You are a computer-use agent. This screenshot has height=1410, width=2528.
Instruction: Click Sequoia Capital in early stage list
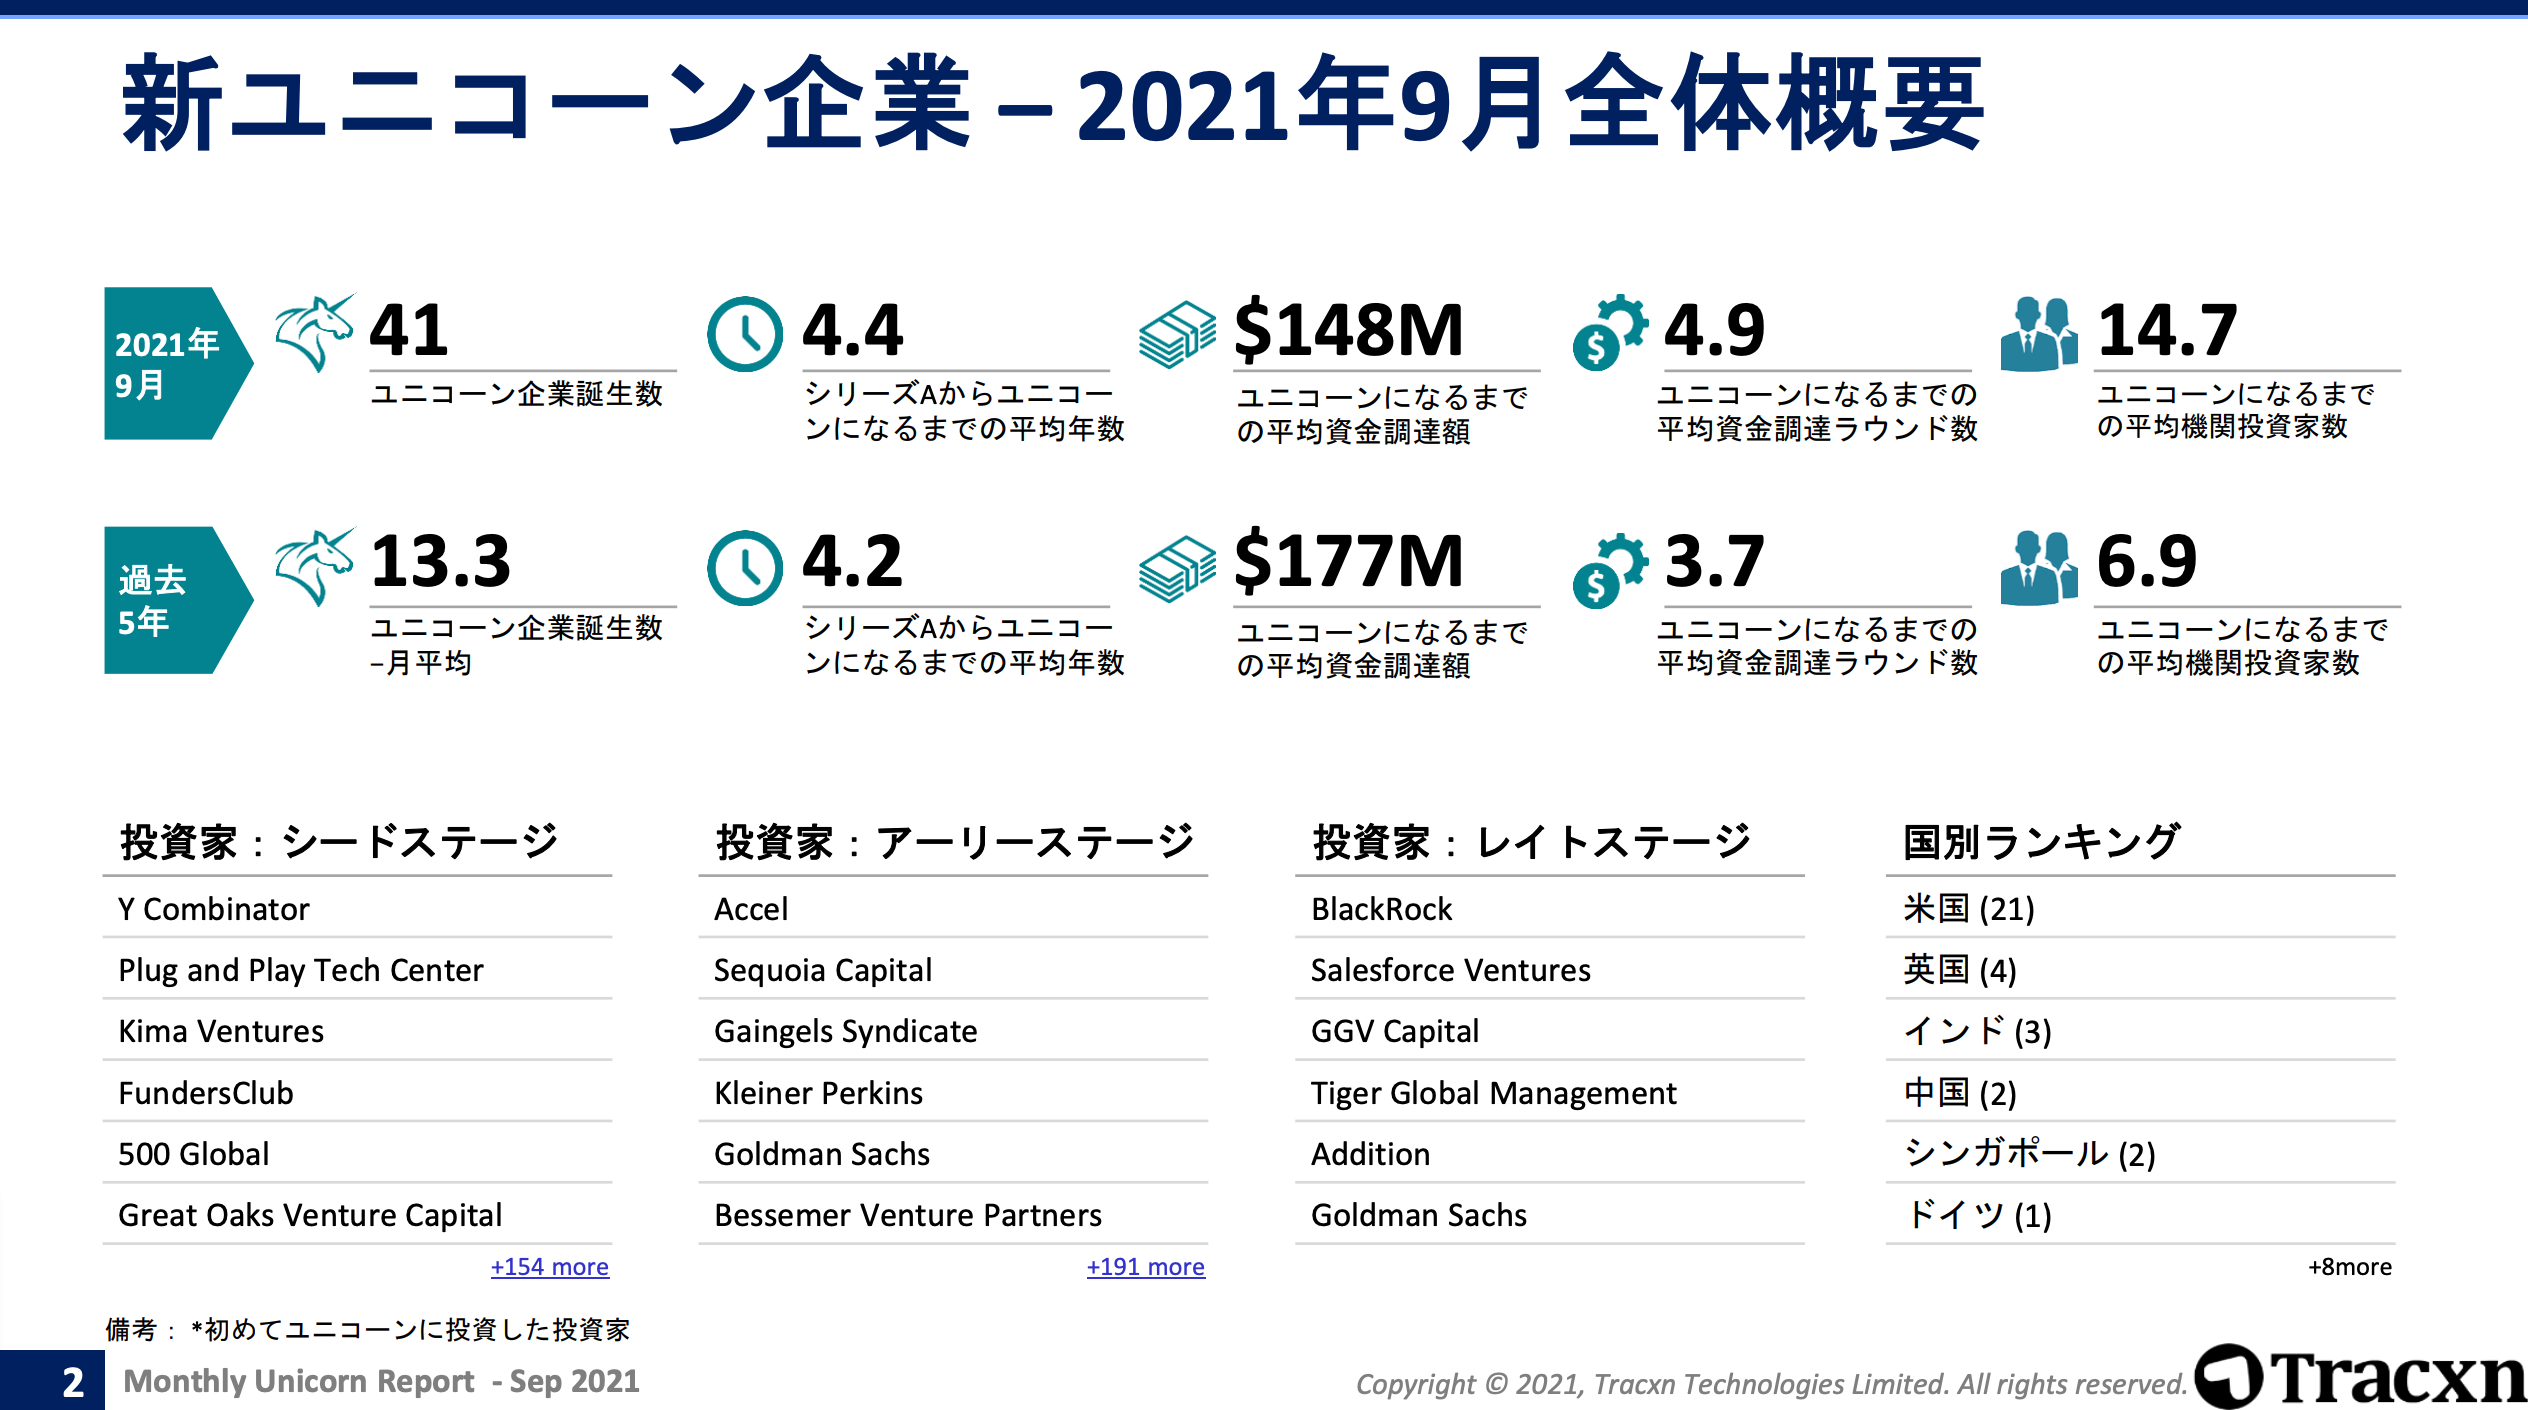click(x=822, y=970)
